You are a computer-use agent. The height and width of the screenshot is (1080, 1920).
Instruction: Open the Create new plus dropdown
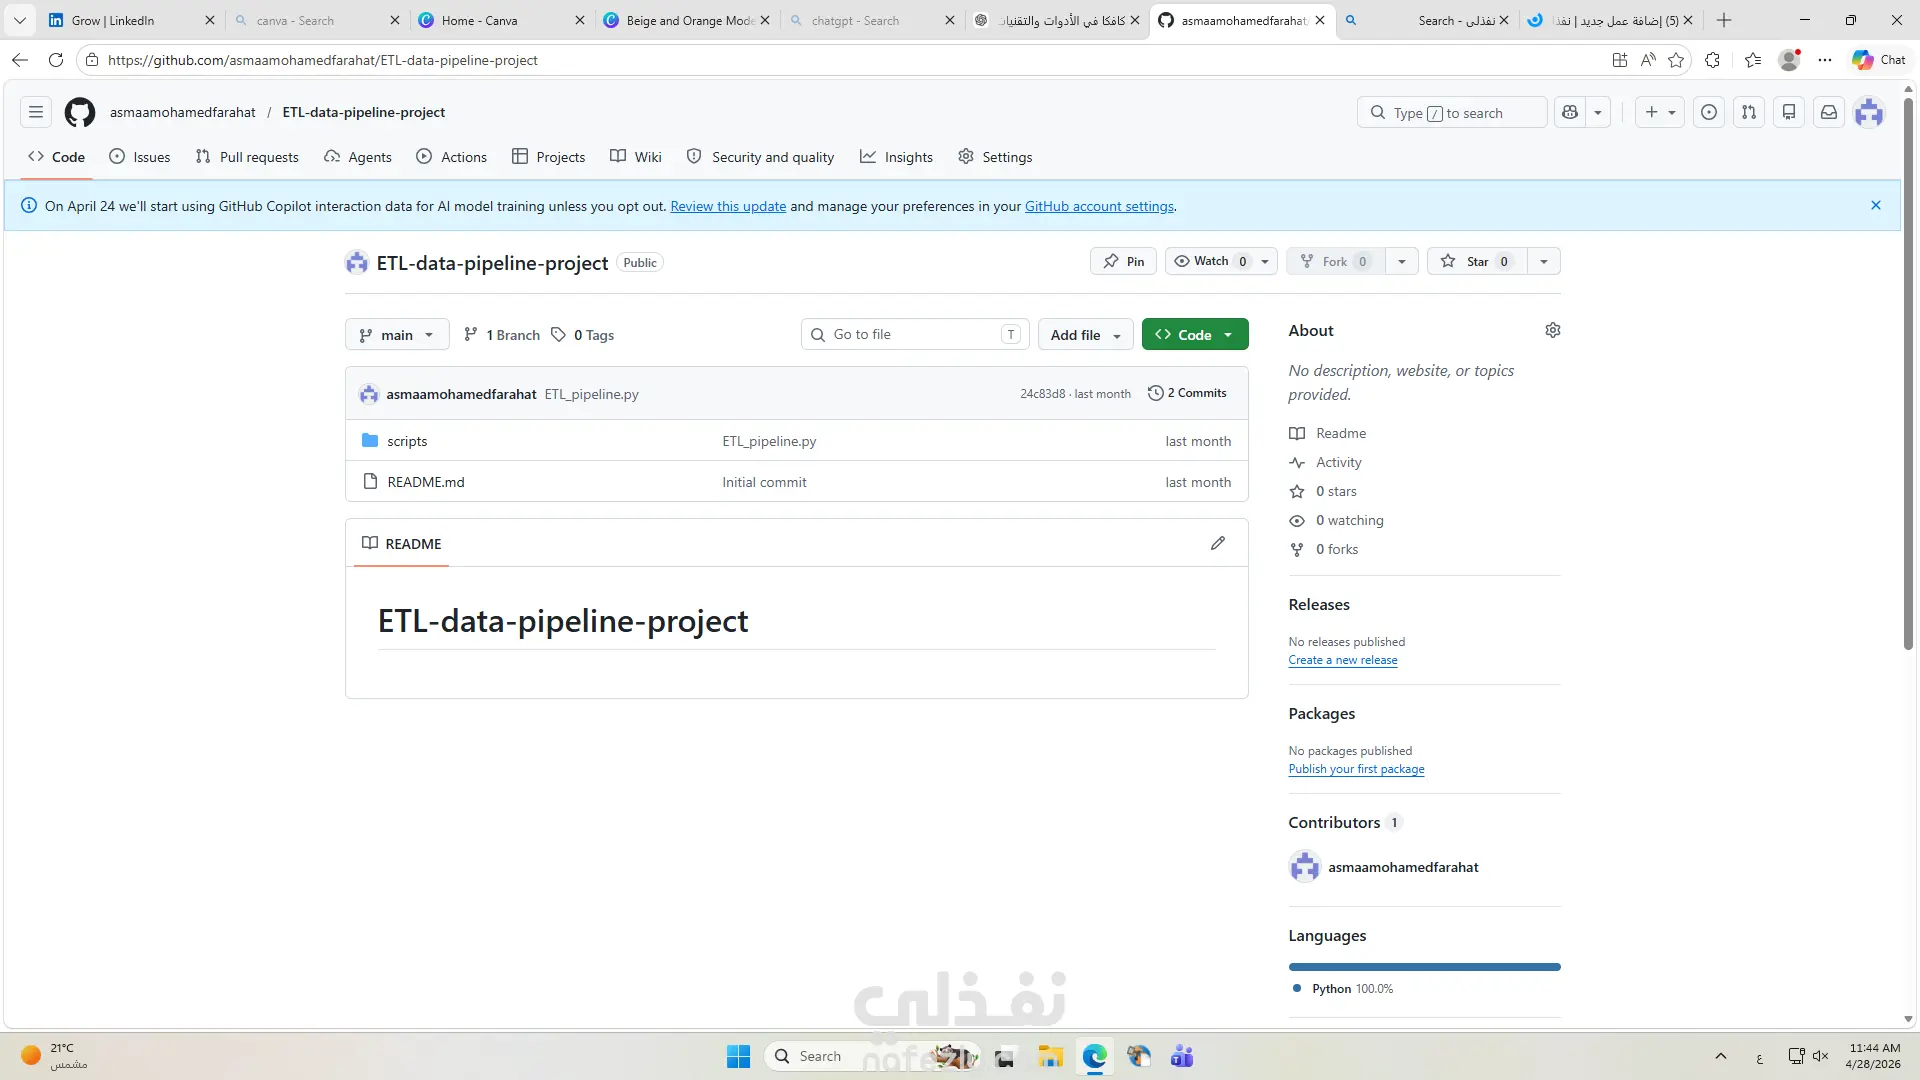tap(1660, 112)
